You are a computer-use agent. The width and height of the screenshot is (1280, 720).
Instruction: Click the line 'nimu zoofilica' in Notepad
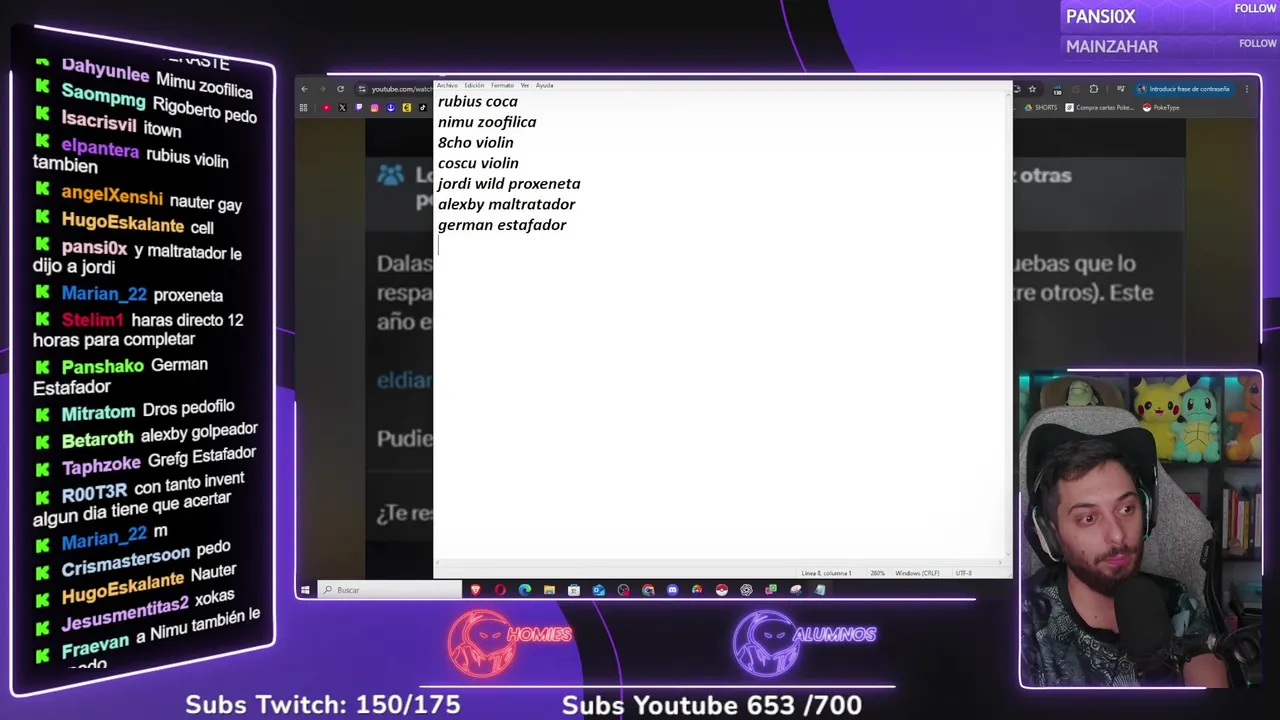pyautogui.click(x=487, y=122)
